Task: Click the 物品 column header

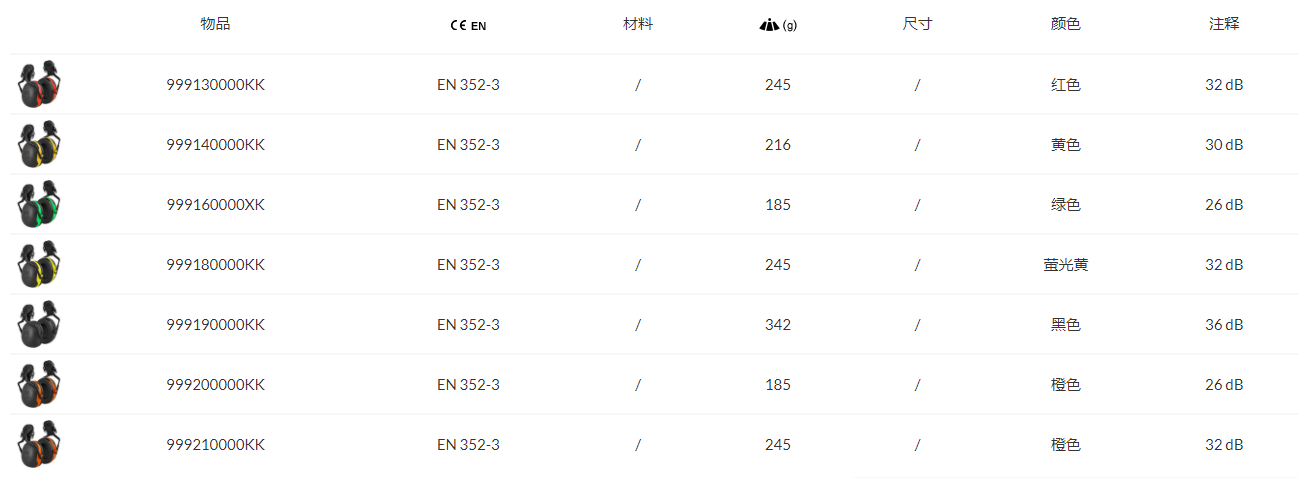Action: pyautogui.click(x=215, y=24)
